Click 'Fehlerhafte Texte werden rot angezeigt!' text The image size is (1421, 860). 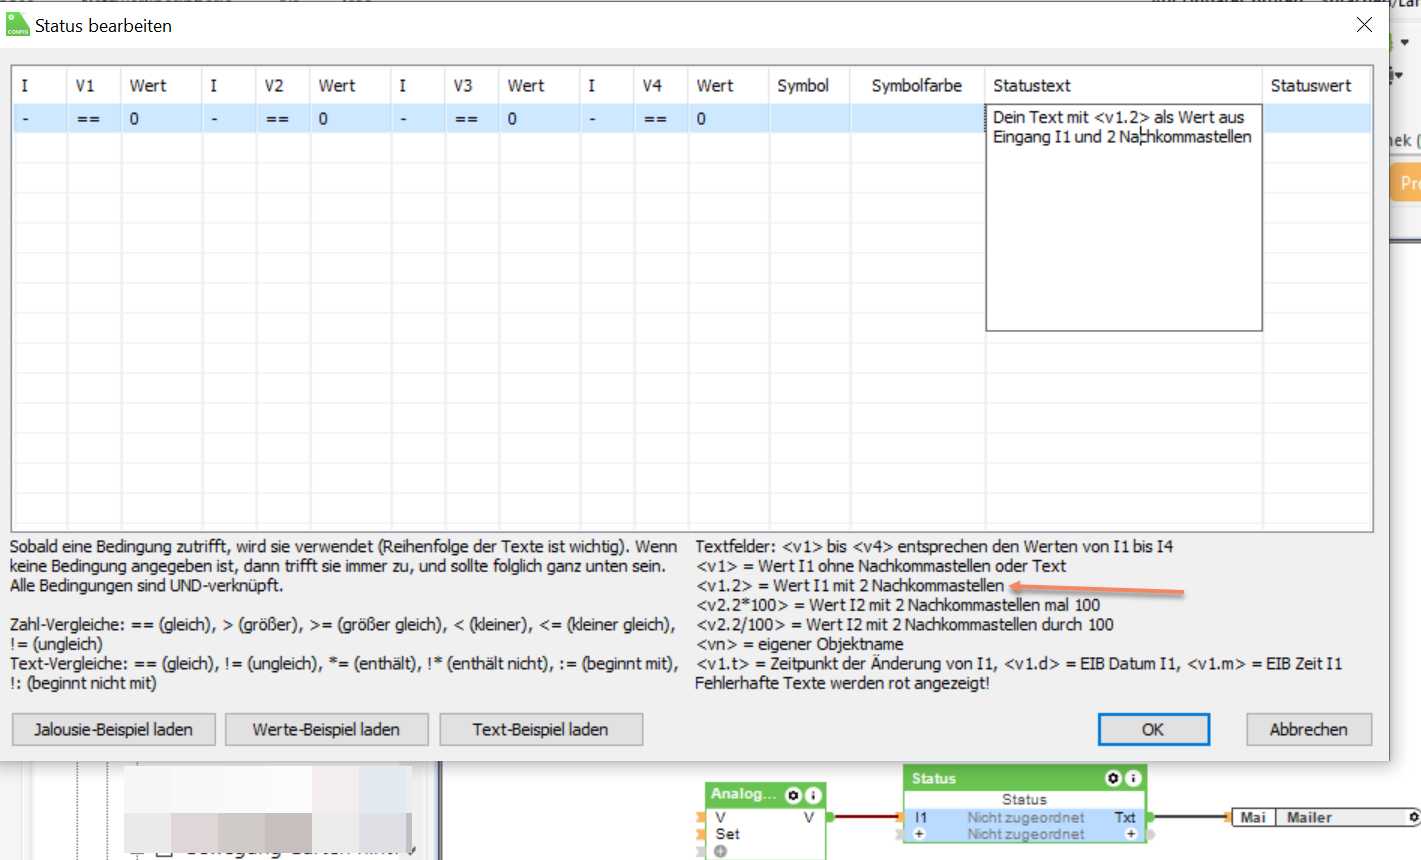[x=842, y=683]
